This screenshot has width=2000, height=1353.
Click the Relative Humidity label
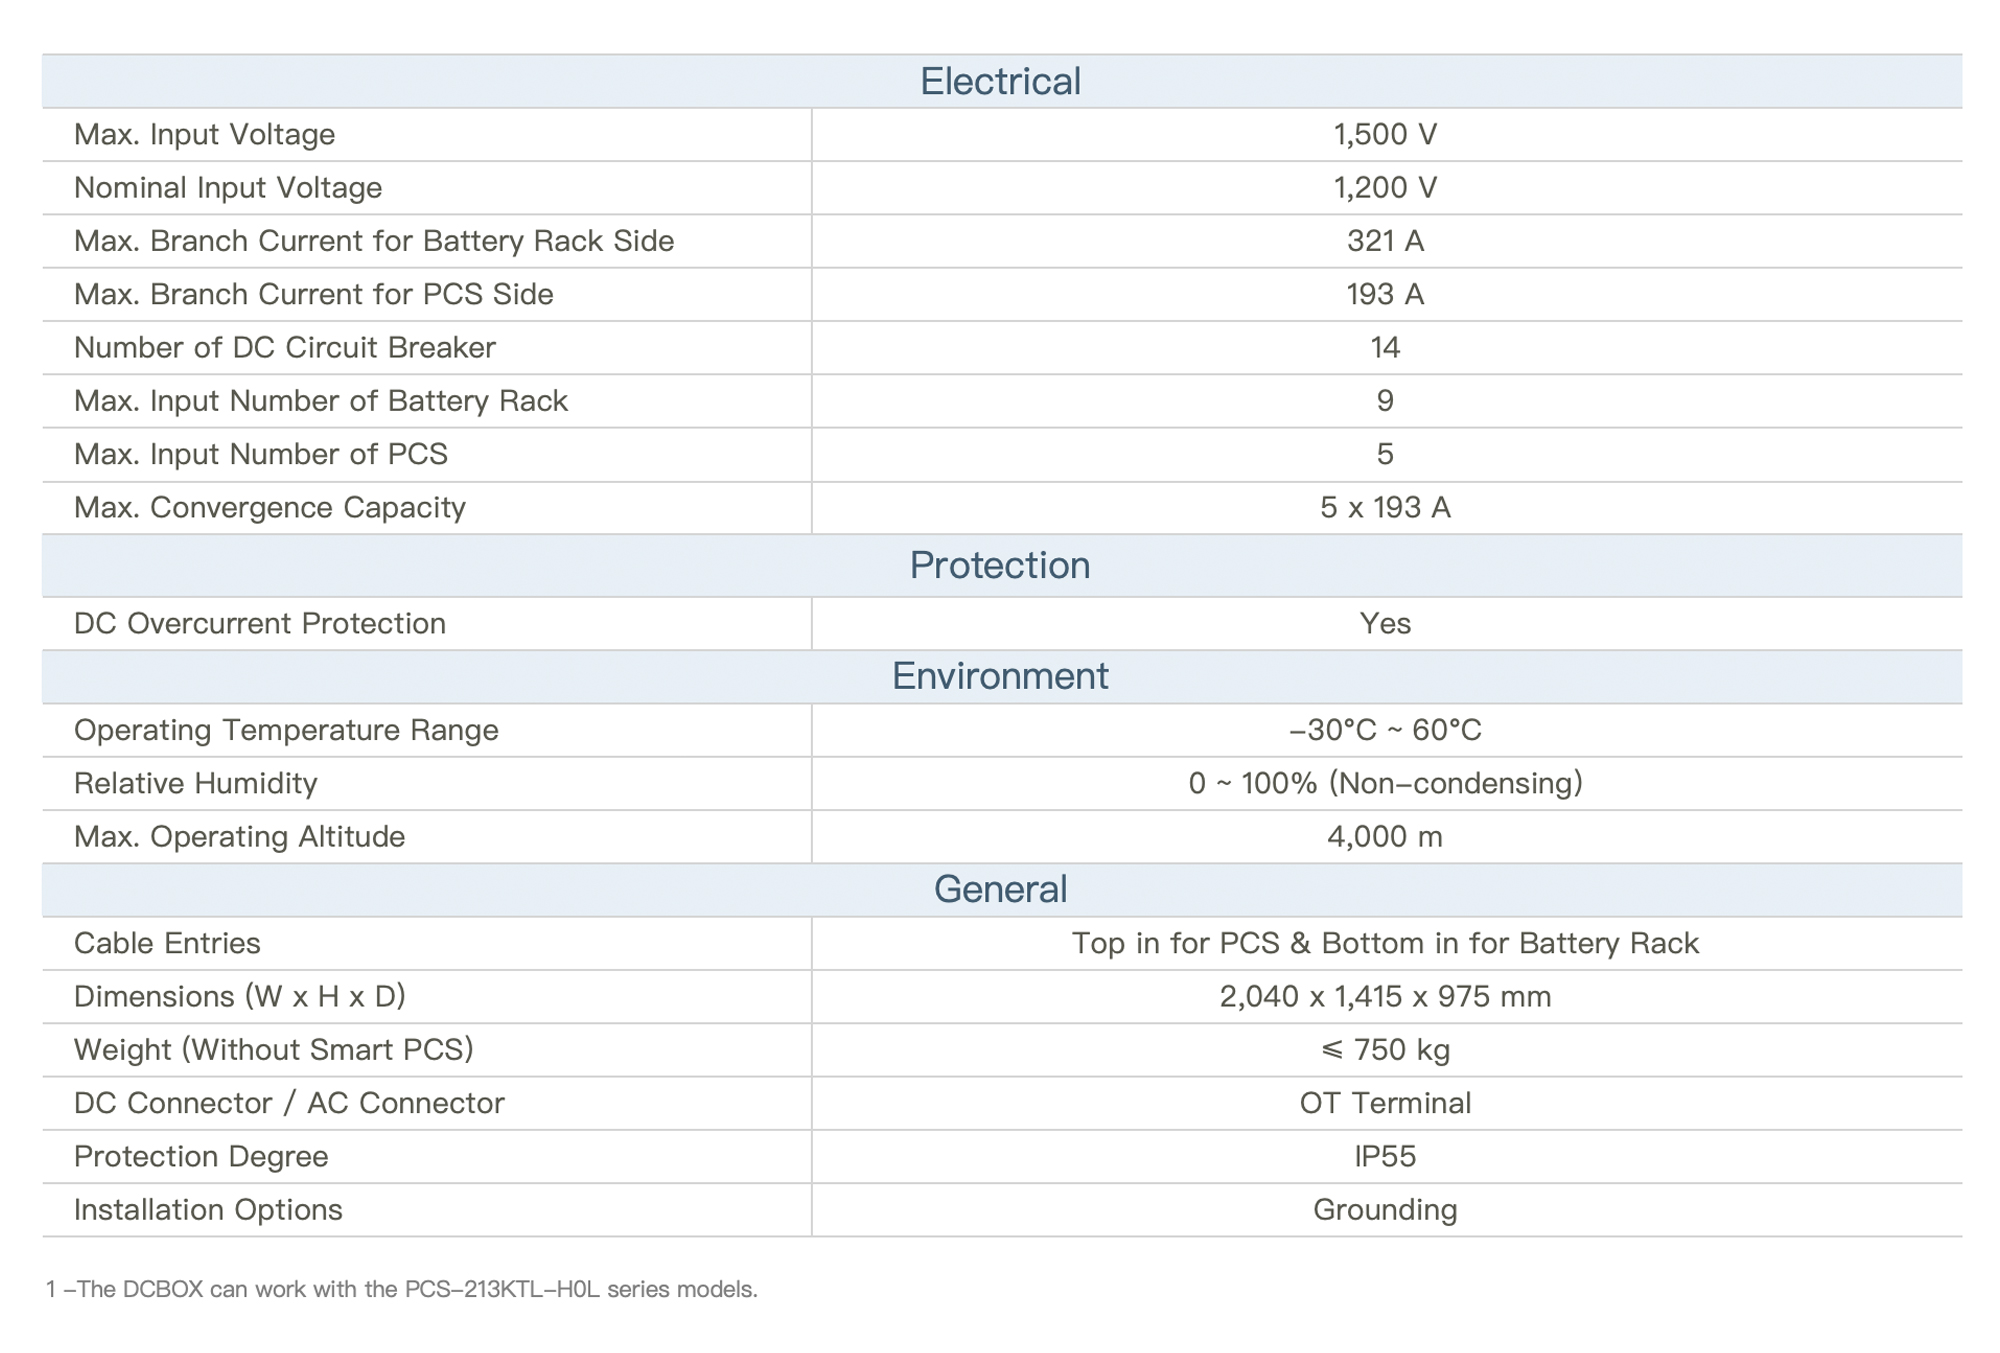[x=196, y=784]
